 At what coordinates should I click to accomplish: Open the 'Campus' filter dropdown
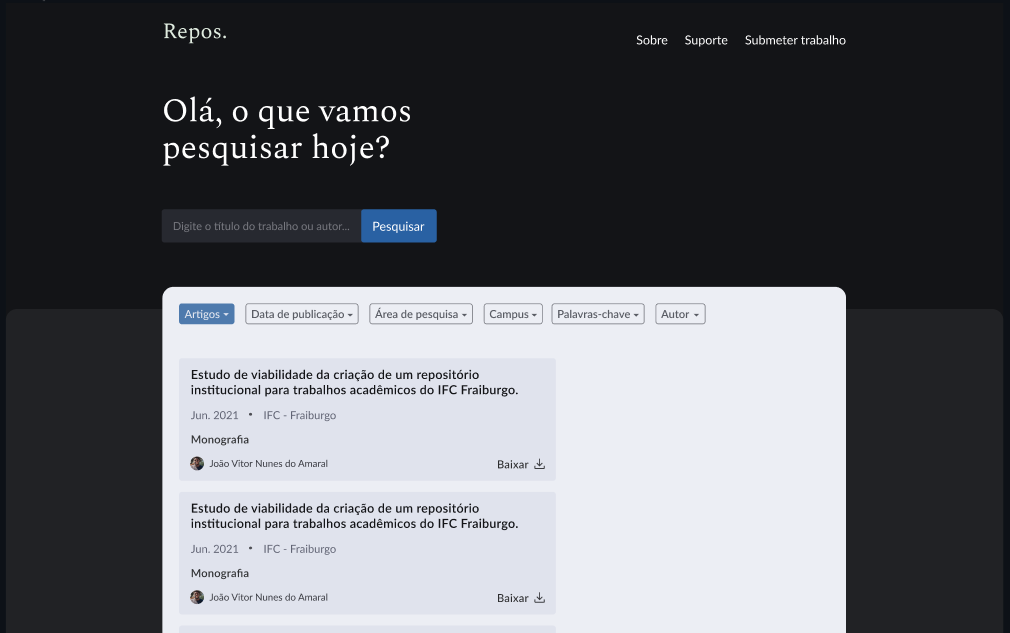pyautogui.click(x=512, y=313)
